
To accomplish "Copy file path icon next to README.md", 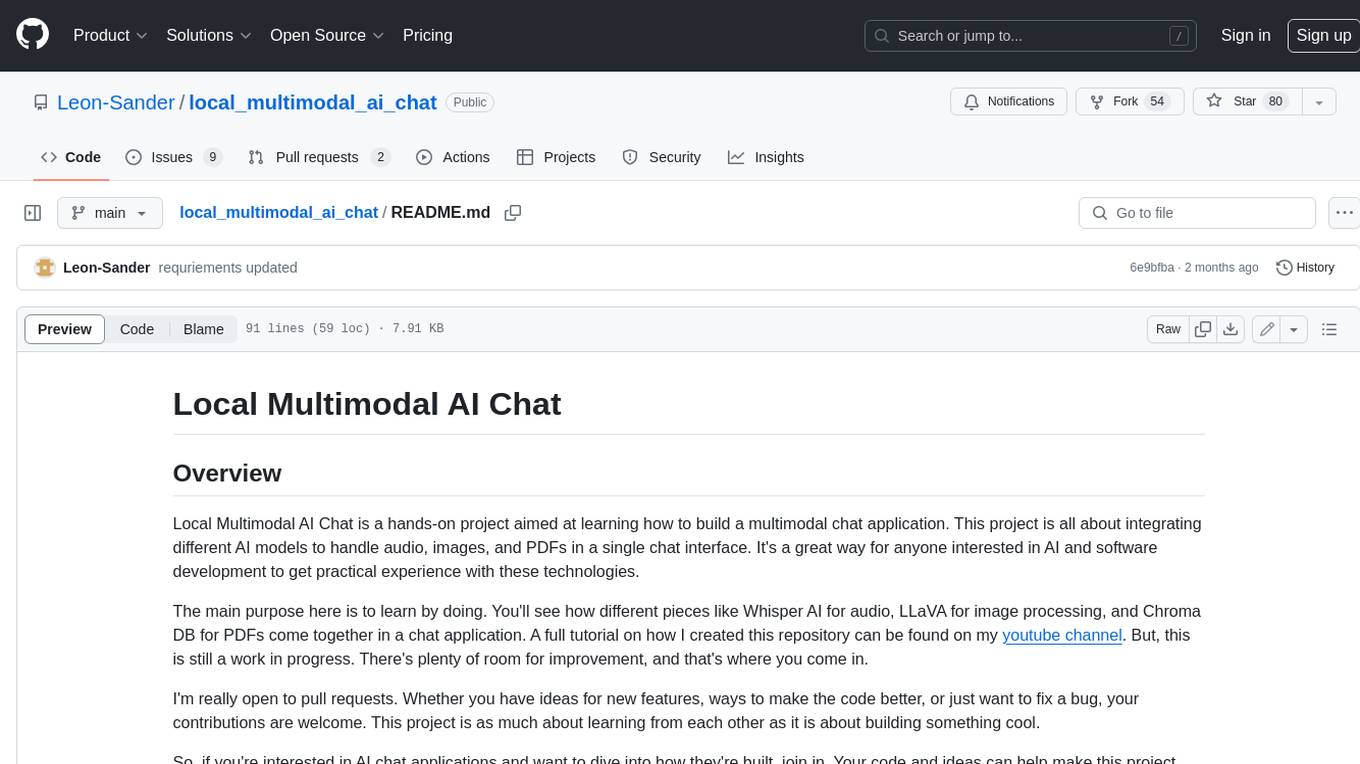I will pyautogui.click(x=513, y=213).
